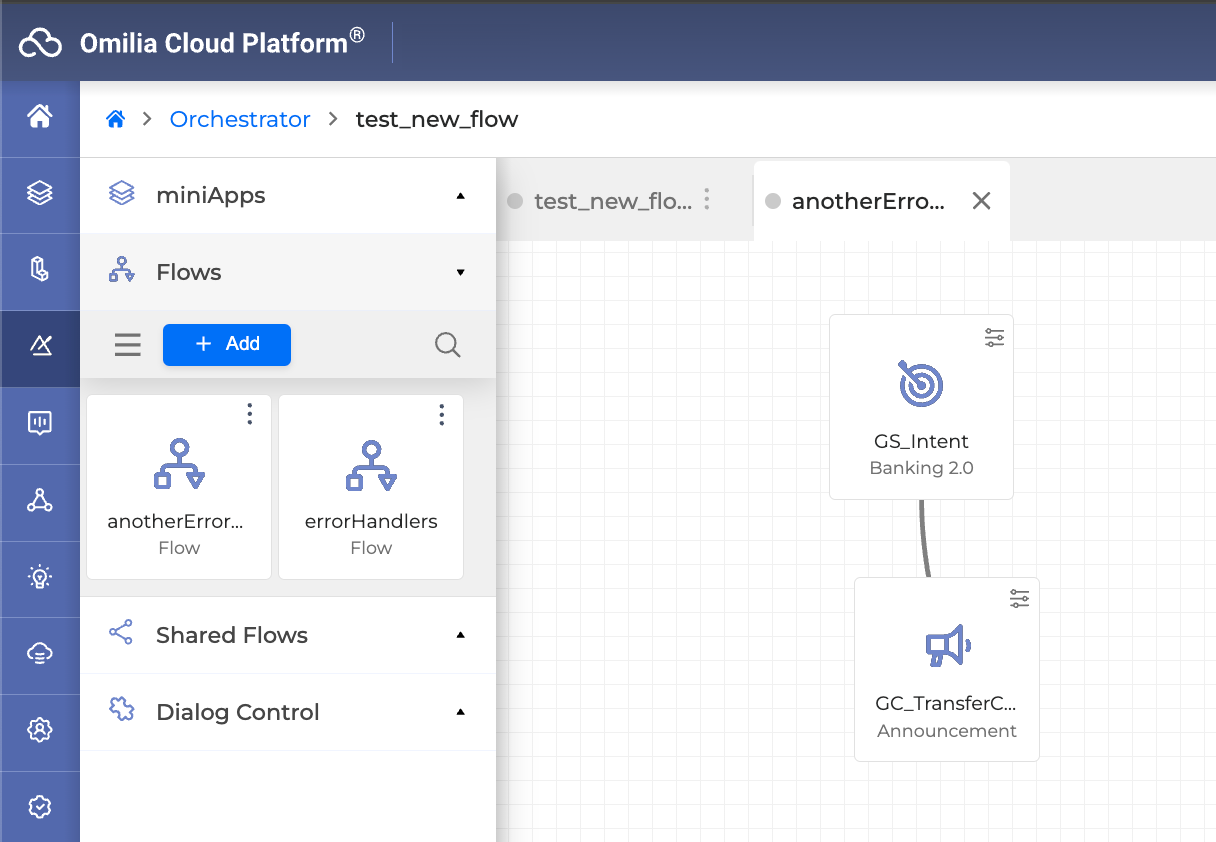Click the cloud icon in left sidebar
1216x842 pixels.
40,654
